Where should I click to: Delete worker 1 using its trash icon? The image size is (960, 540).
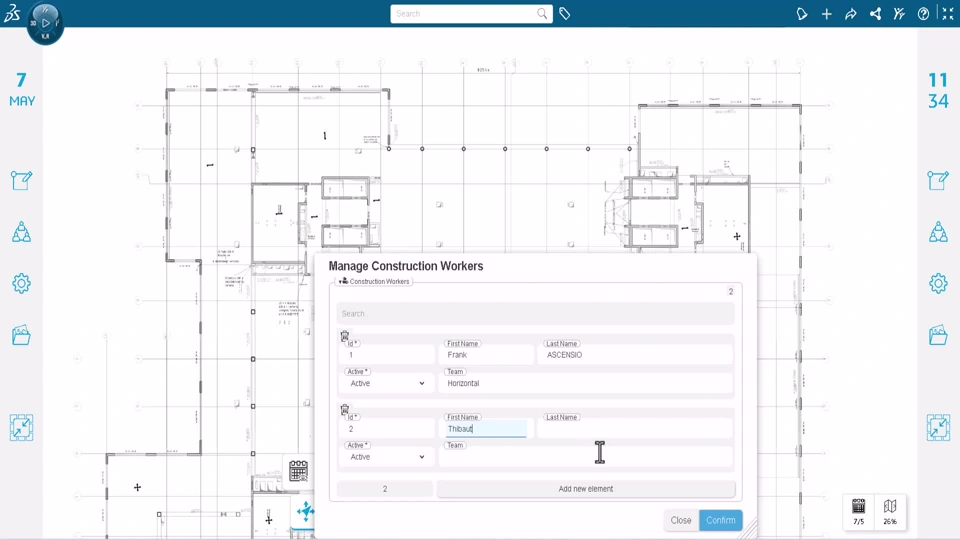tap(345, 336)
